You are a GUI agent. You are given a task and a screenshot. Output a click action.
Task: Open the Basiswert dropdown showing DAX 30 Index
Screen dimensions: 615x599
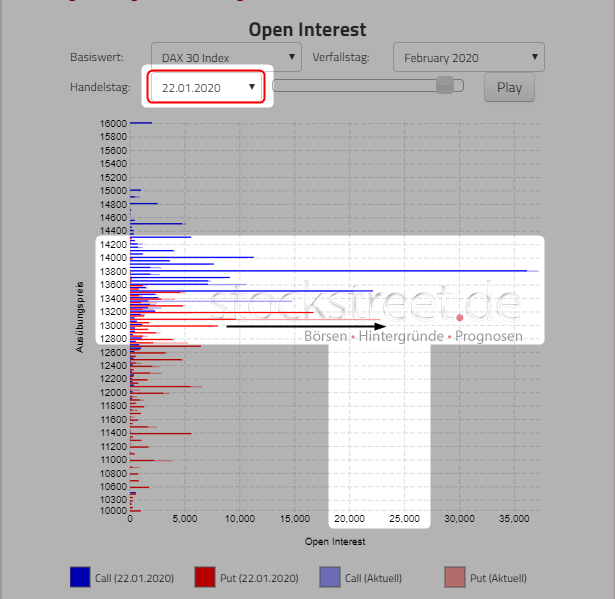click(225, 58)
